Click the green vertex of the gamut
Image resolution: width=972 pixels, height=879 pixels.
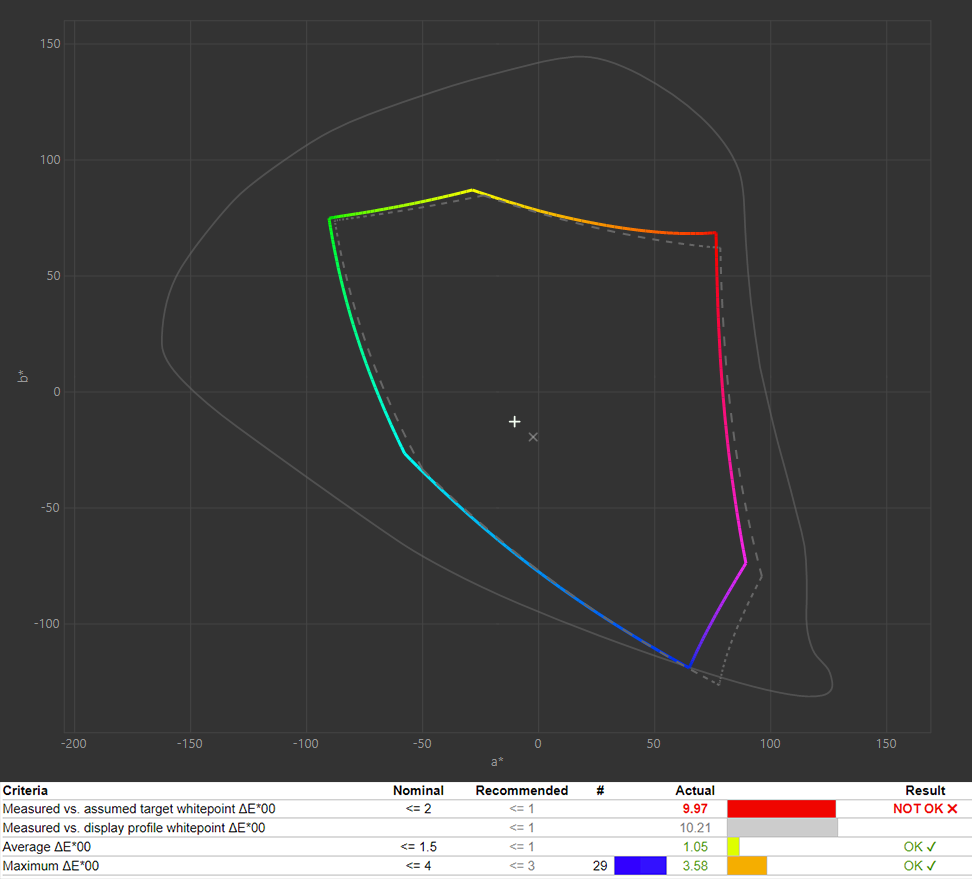[x=330, y=218]
